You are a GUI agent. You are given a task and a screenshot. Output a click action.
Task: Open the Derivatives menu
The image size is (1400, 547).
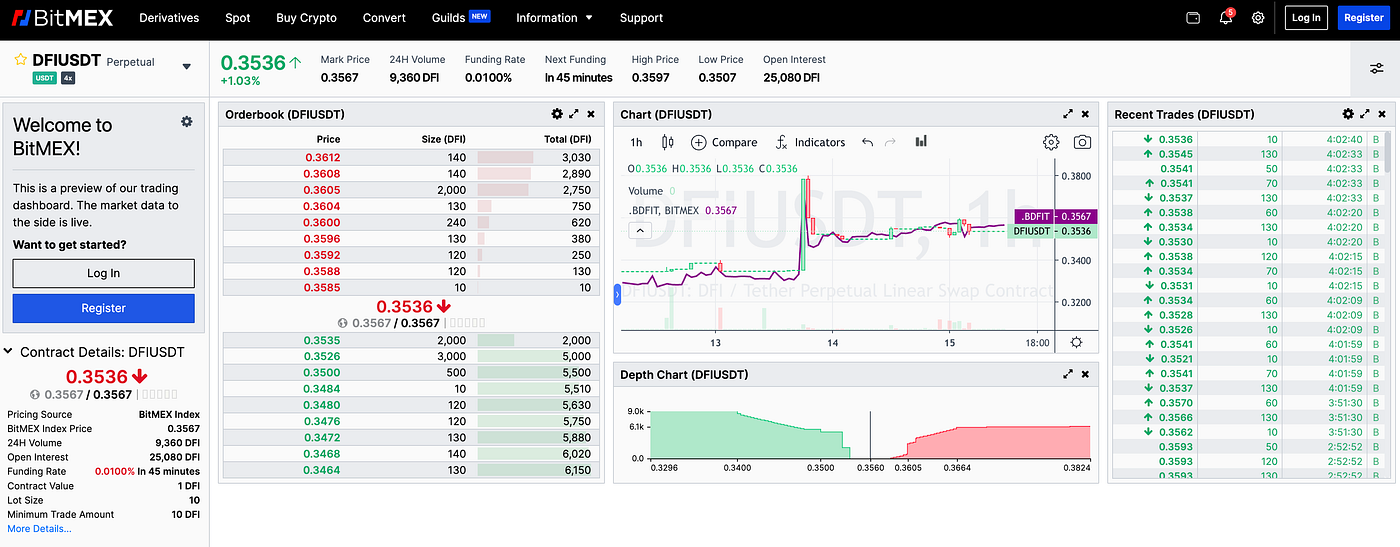pyautogui.click(x=169, y=17)
